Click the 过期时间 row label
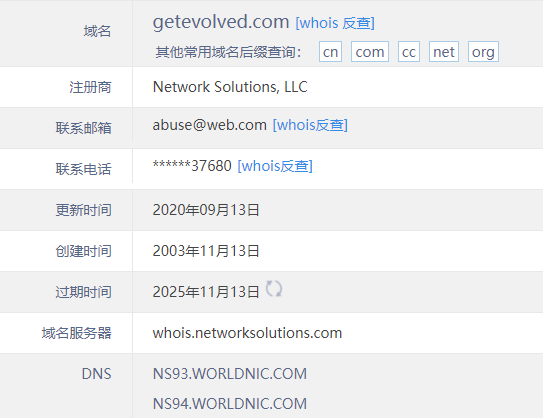 [x=83, y=292]
